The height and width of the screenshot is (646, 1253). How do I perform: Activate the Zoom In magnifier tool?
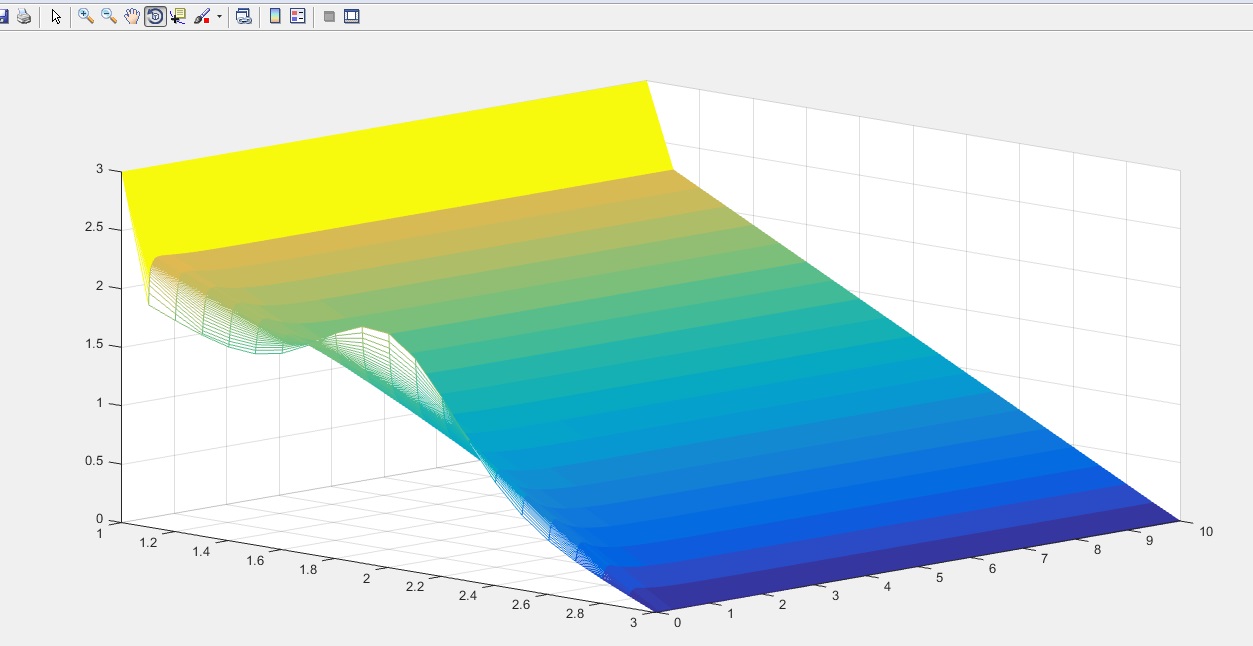pyautogui.click(x=86, y=17)
